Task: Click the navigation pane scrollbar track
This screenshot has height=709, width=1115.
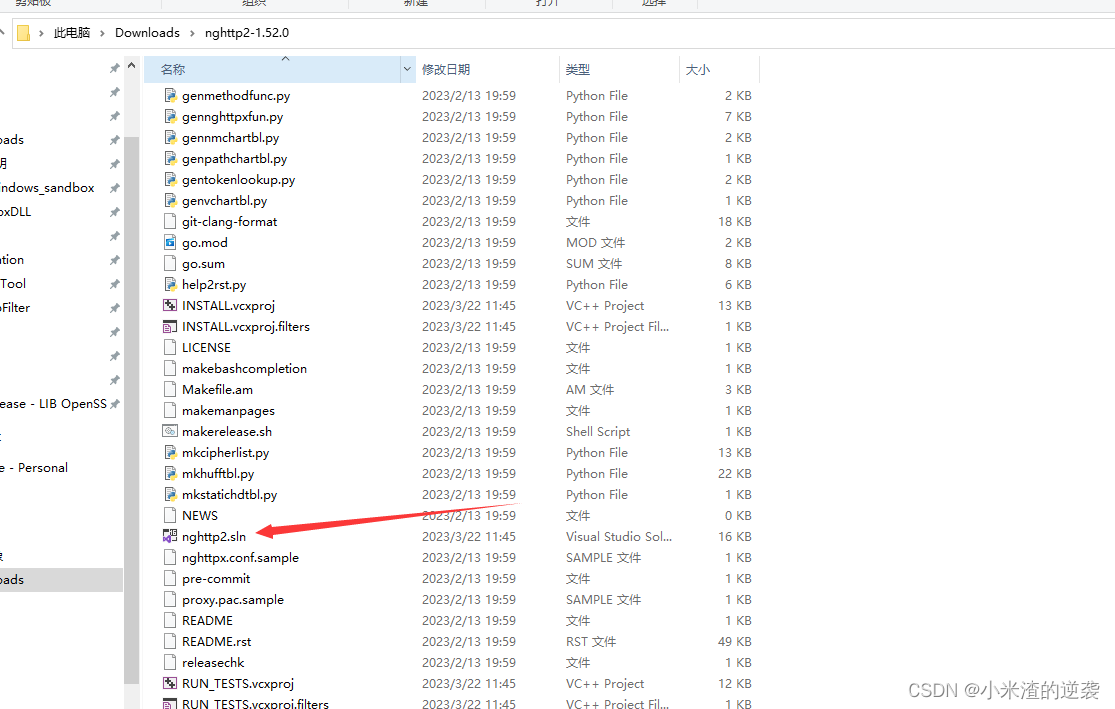Action: [x=132, y=410]
